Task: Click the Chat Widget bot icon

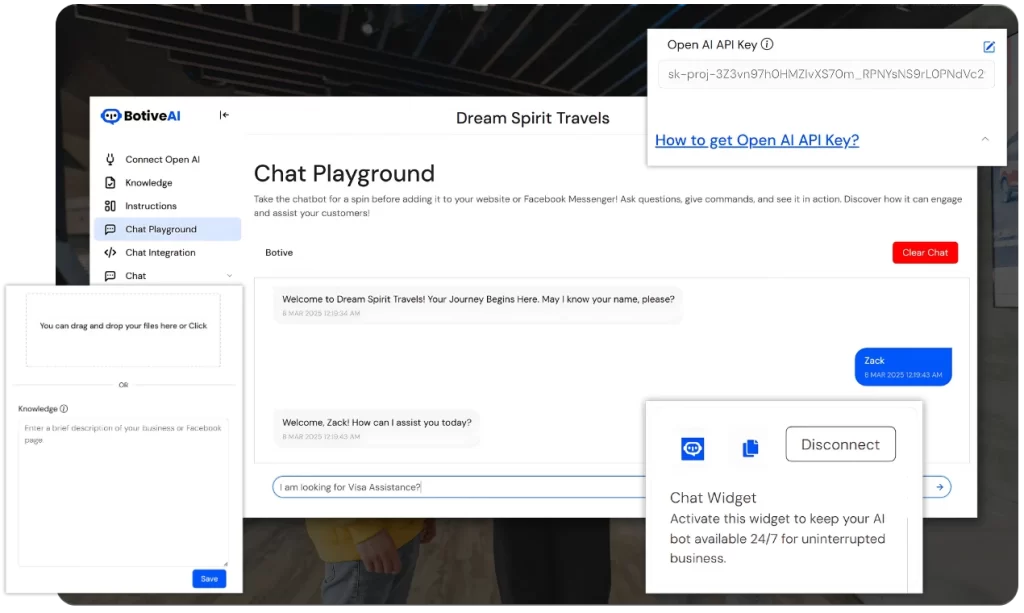Action: coord(692,450)
